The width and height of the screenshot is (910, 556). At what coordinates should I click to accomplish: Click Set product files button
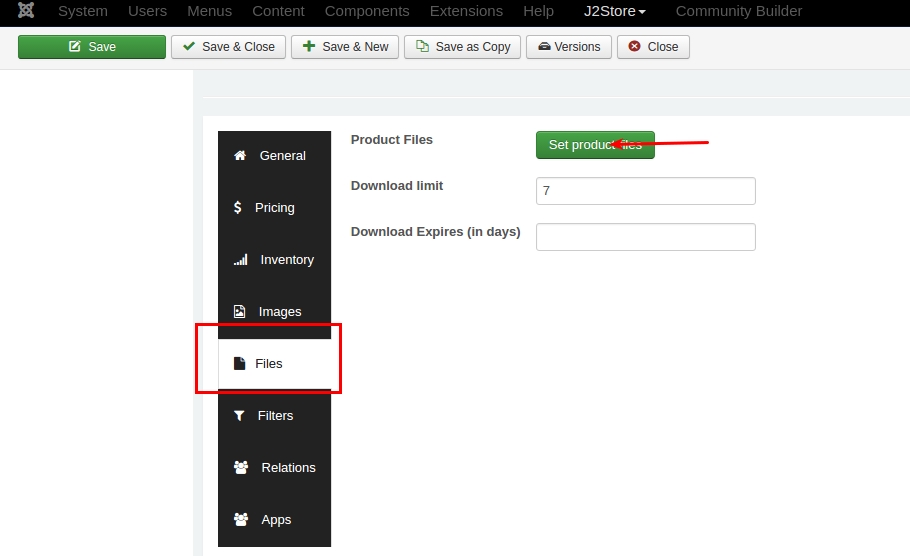point(595,145)
